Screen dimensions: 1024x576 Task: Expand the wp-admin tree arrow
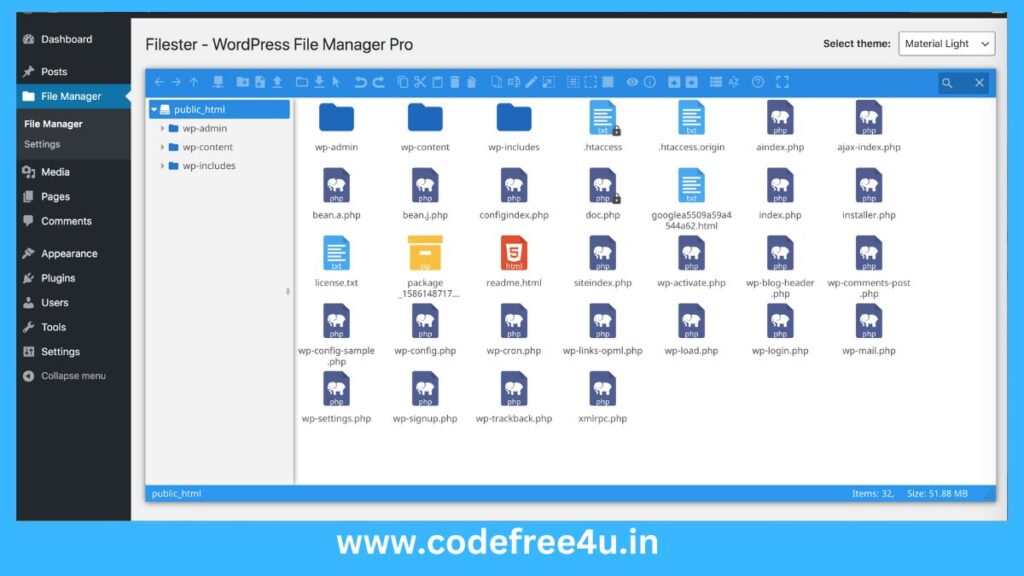[162, 129]
